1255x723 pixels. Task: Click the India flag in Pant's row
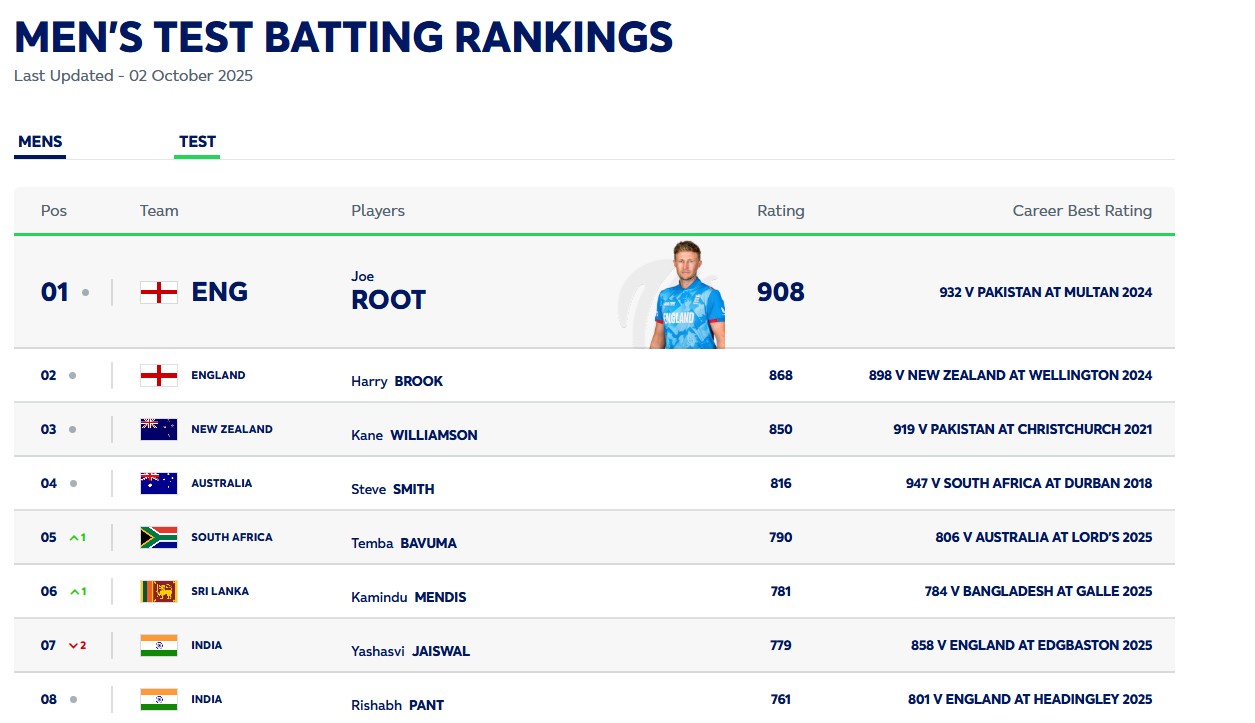tap(159, 699)
